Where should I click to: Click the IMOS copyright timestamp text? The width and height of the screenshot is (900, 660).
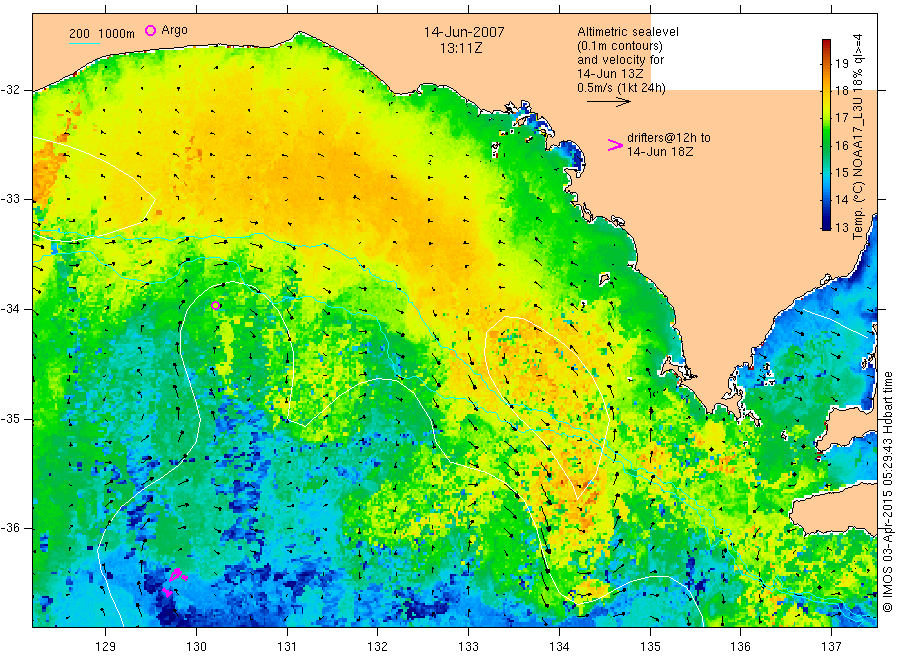pyautogui.click(x=887, y=491)
